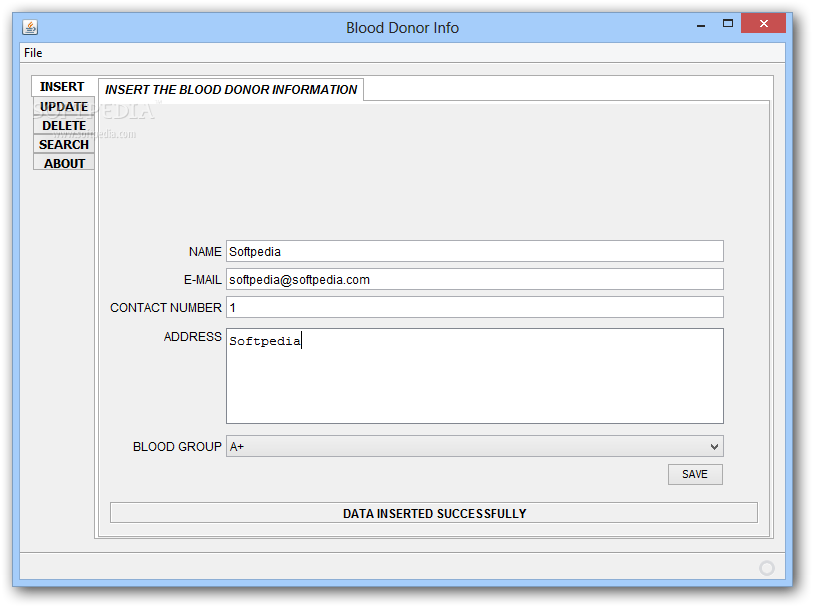Click the DATA INSERTED SUCCESSFULLY status message
The height and width of the screenshot is (607, 813).
[x=434, y=513]
